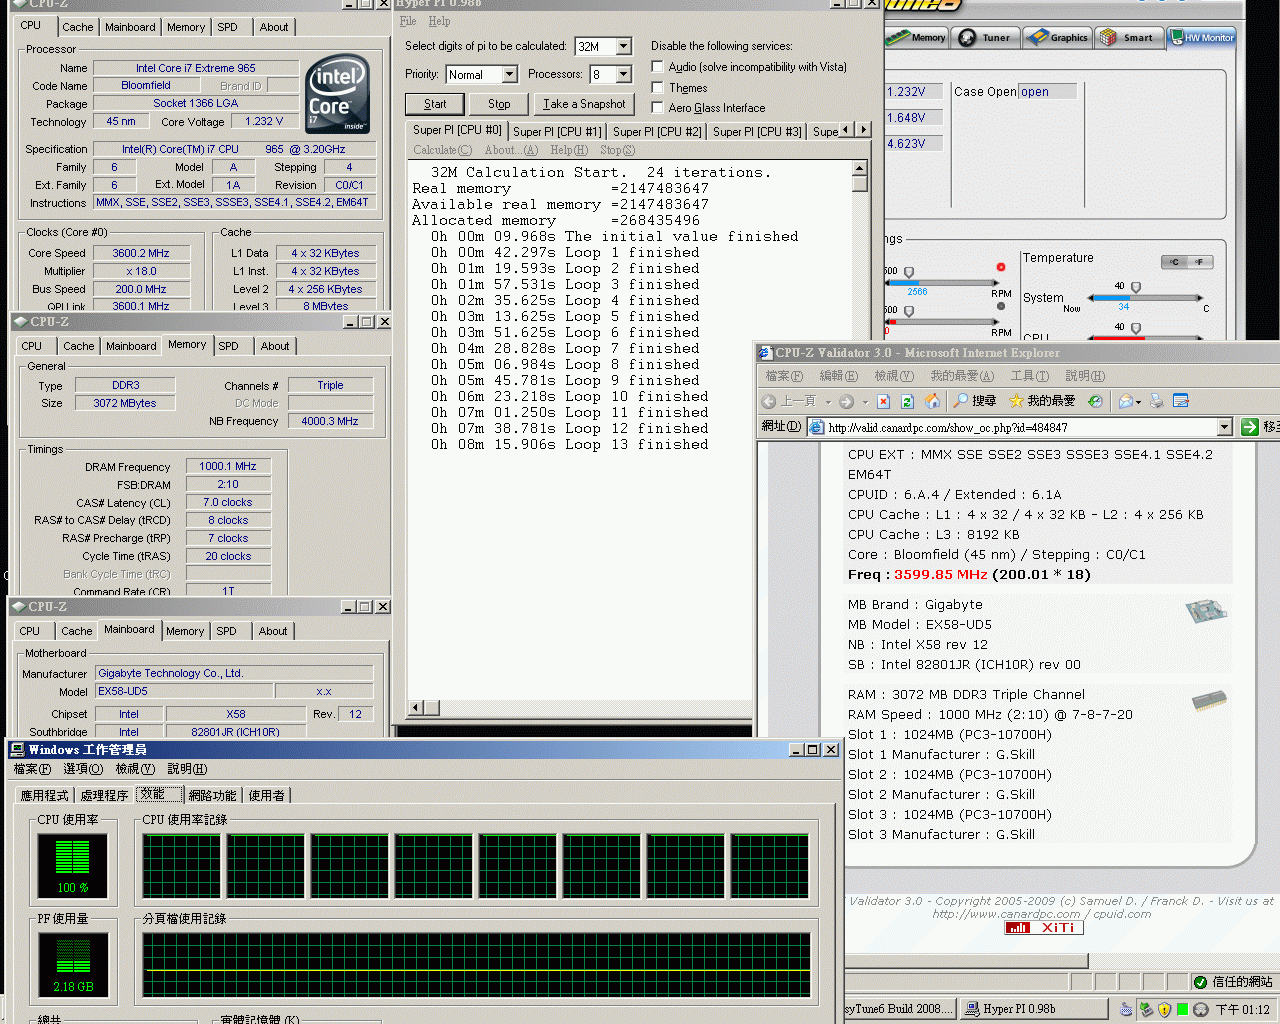1280x1024 pixels.
Task: Adjust System temperature threshold slider
Action: [x=1135, y=289]
